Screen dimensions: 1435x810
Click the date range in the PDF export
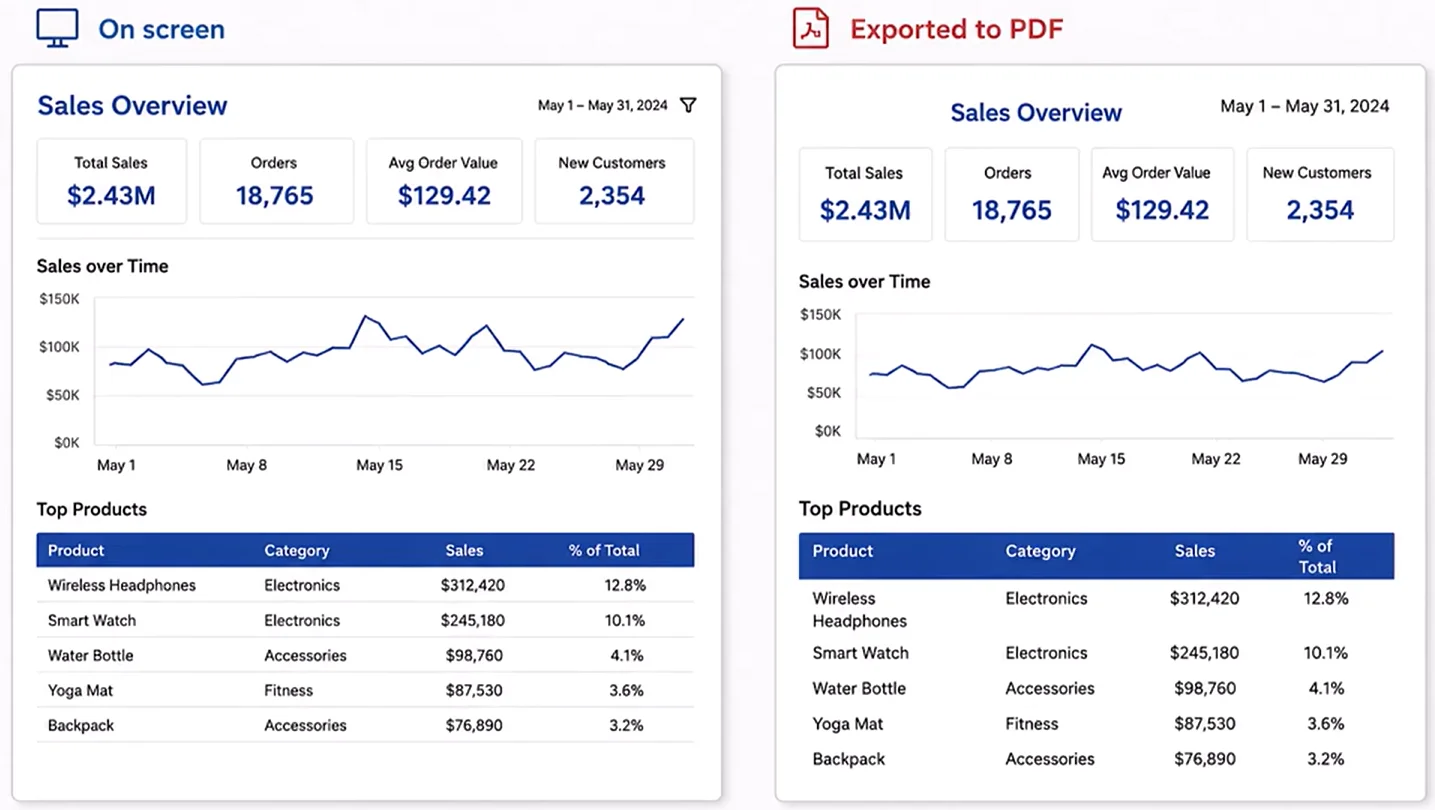[x=1305, y=106]
